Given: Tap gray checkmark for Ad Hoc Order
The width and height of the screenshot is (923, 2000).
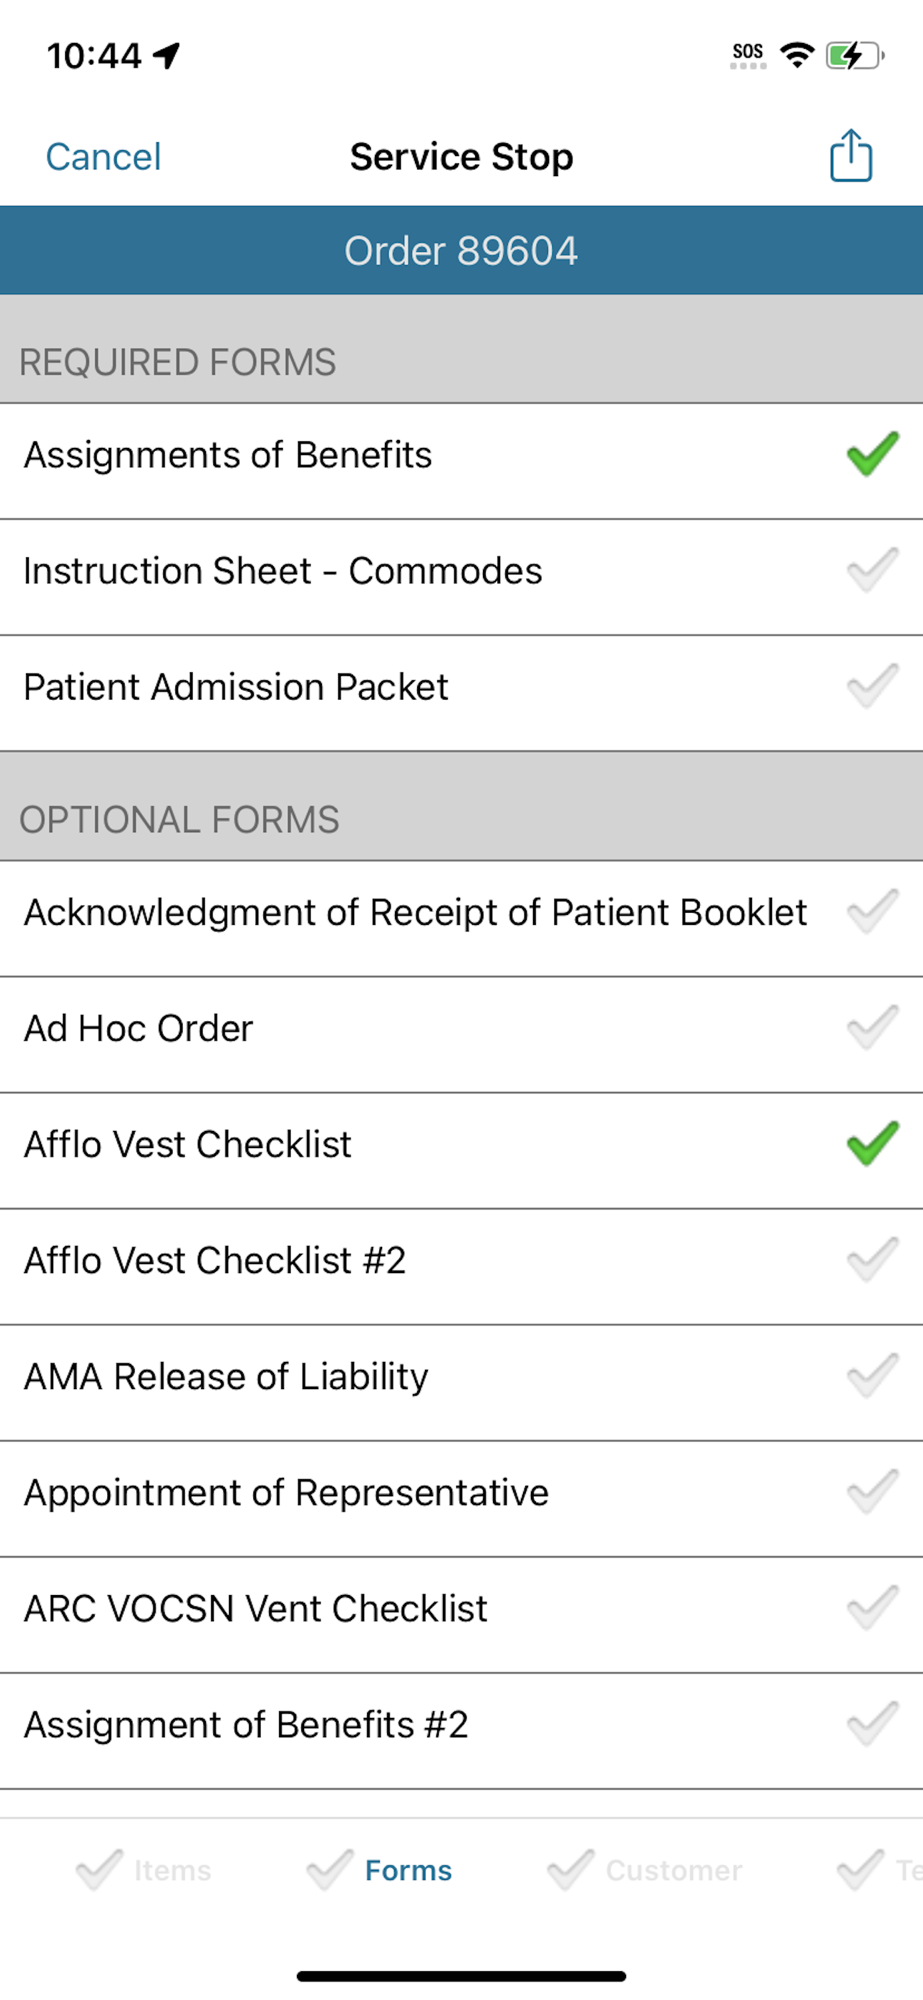Looking at the screenshot, I should click(872, 1028).
